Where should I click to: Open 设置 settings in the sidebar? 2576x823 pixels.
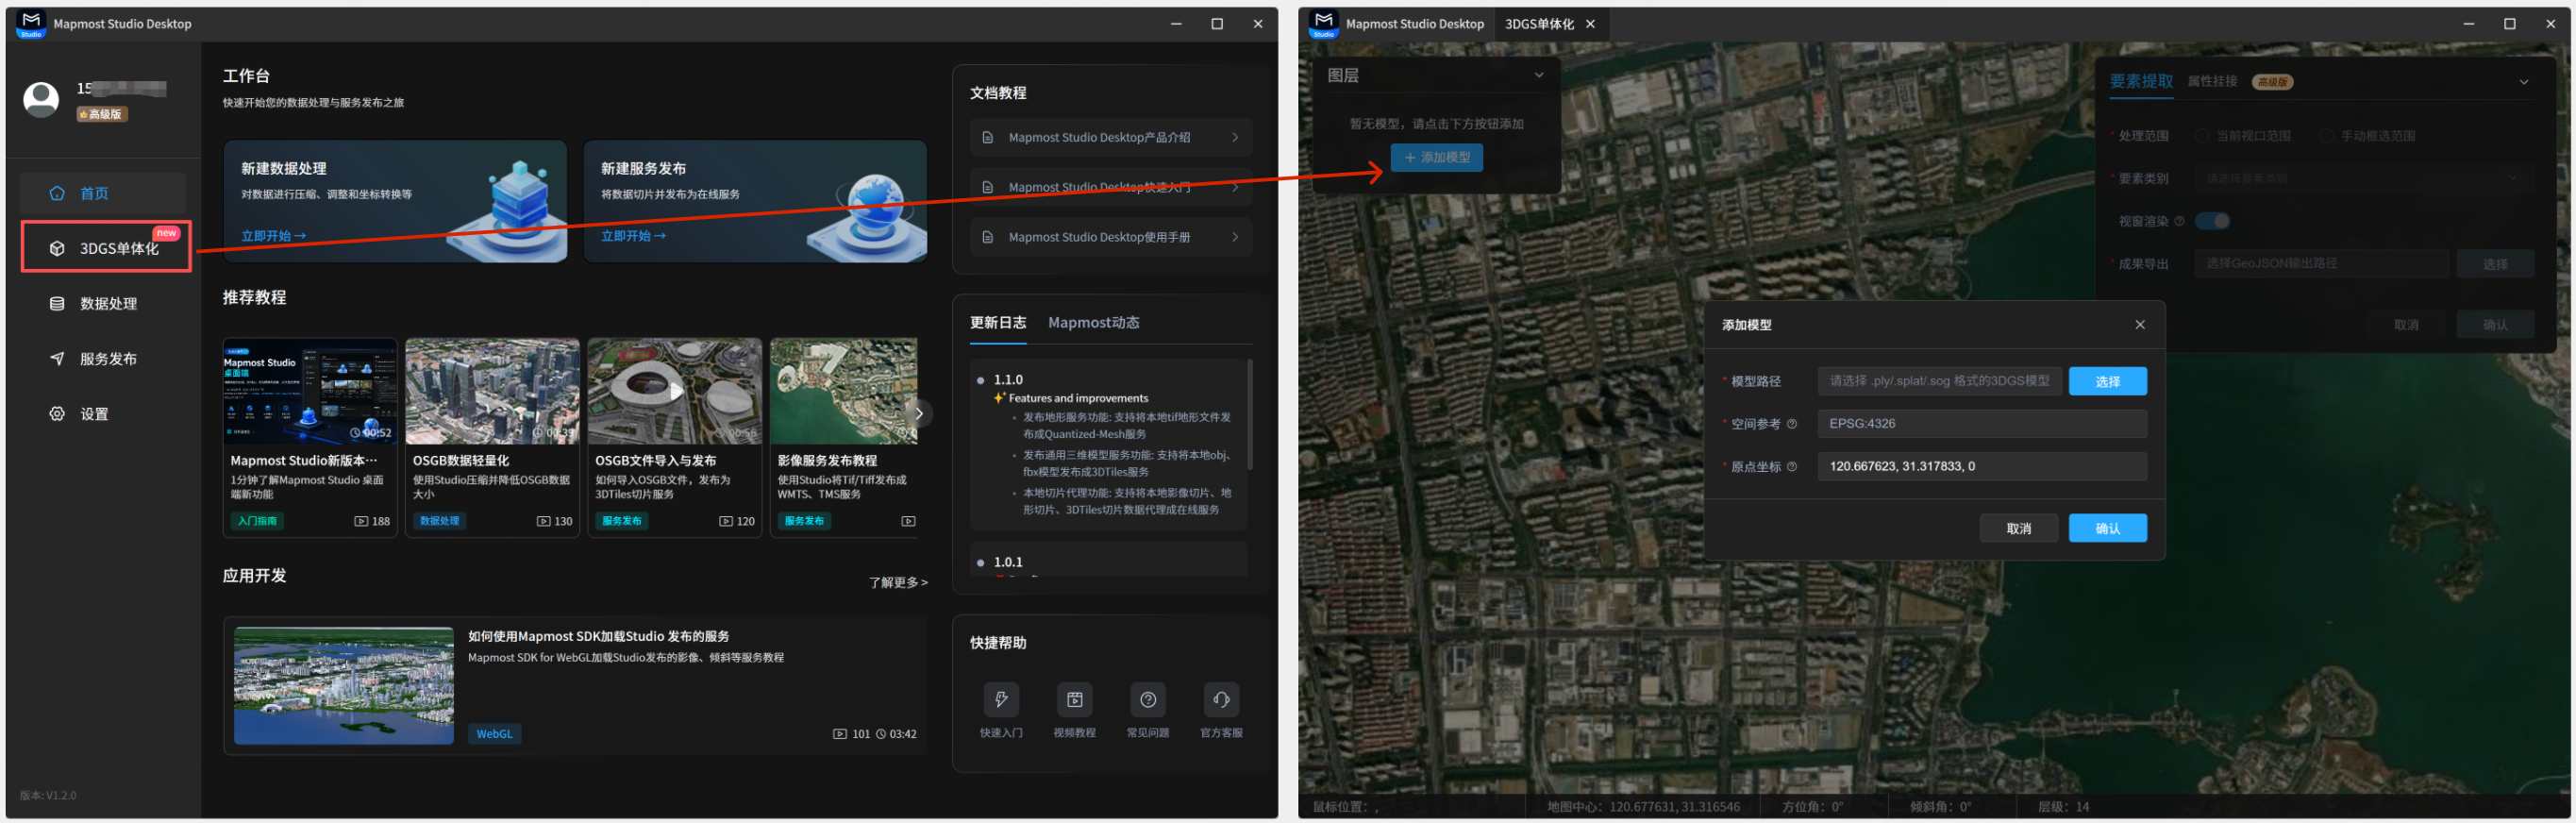tap(102, 413)
